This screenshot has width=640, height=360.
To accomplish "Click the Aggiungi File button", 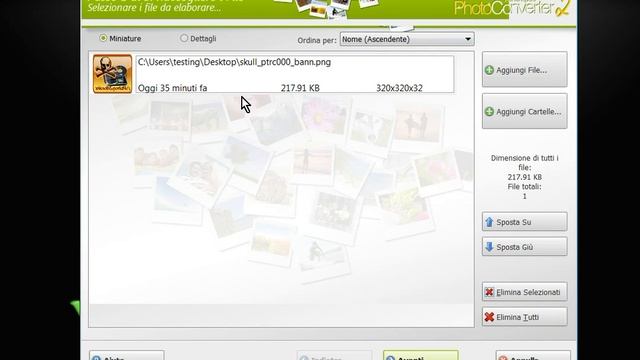I will click(524, 70).
